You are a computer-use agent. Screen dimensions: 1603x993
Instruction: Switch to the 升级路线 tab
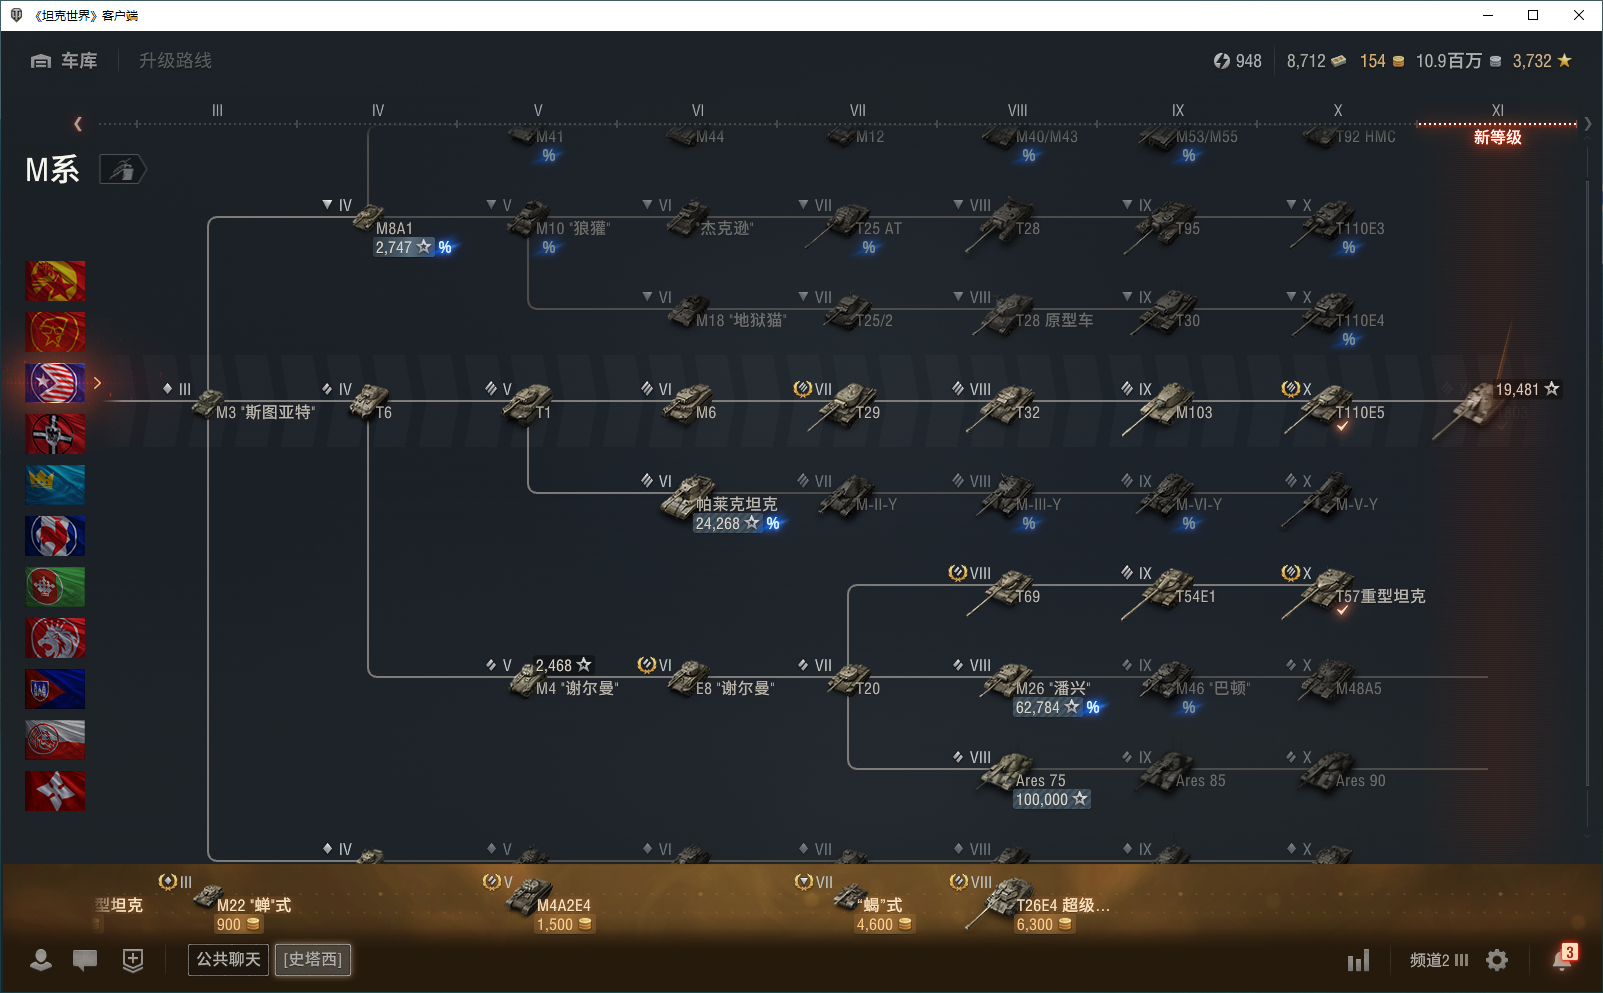pos(175,61)
